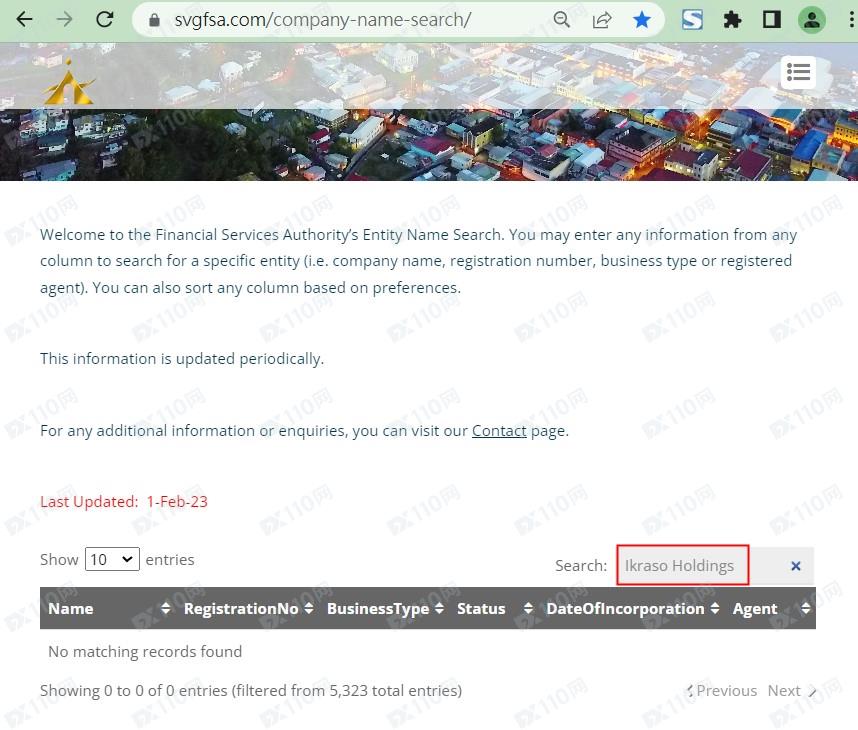Open the site hamburger menu

[x=798, y=72]
